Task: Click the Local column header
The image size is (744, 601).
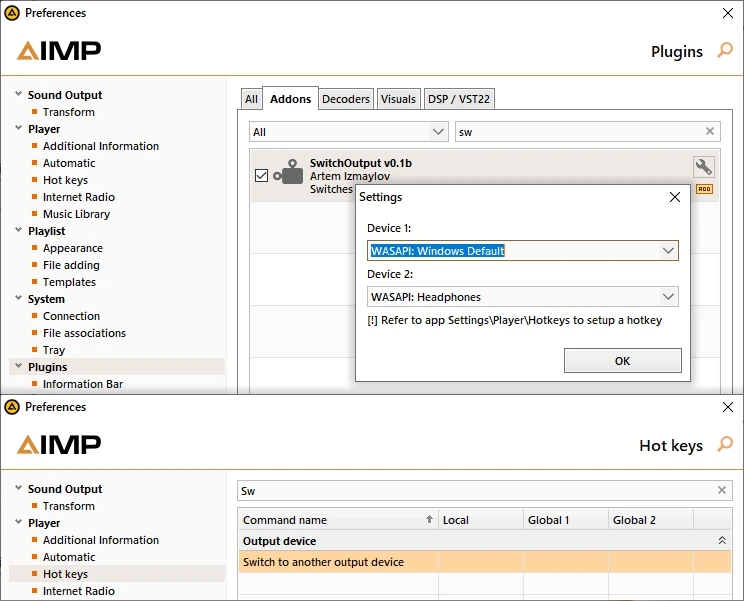Action: click(481, 520)
